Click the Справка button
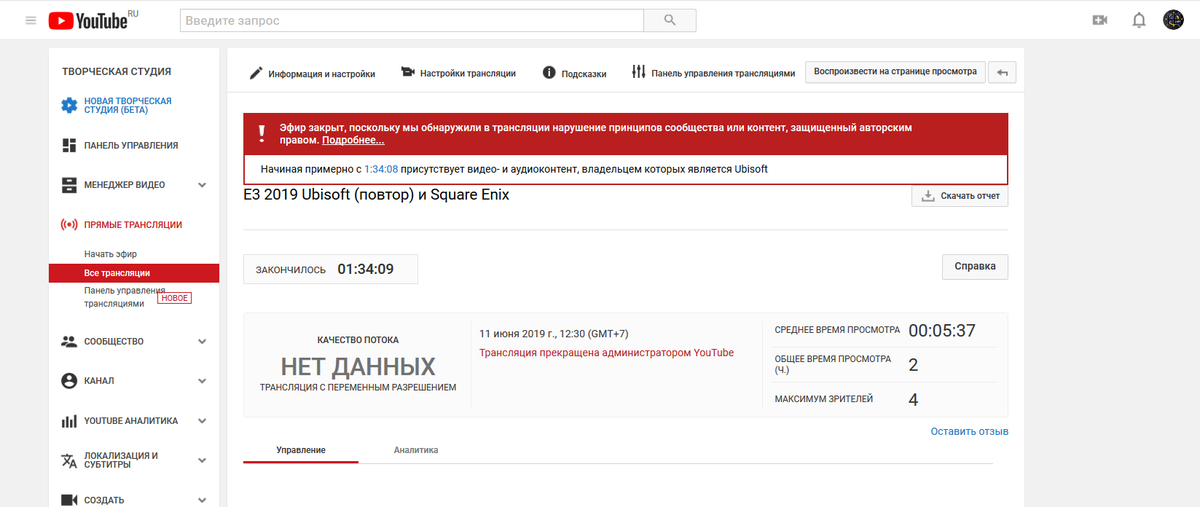The image size is (1200, 507). pos(975,267)
